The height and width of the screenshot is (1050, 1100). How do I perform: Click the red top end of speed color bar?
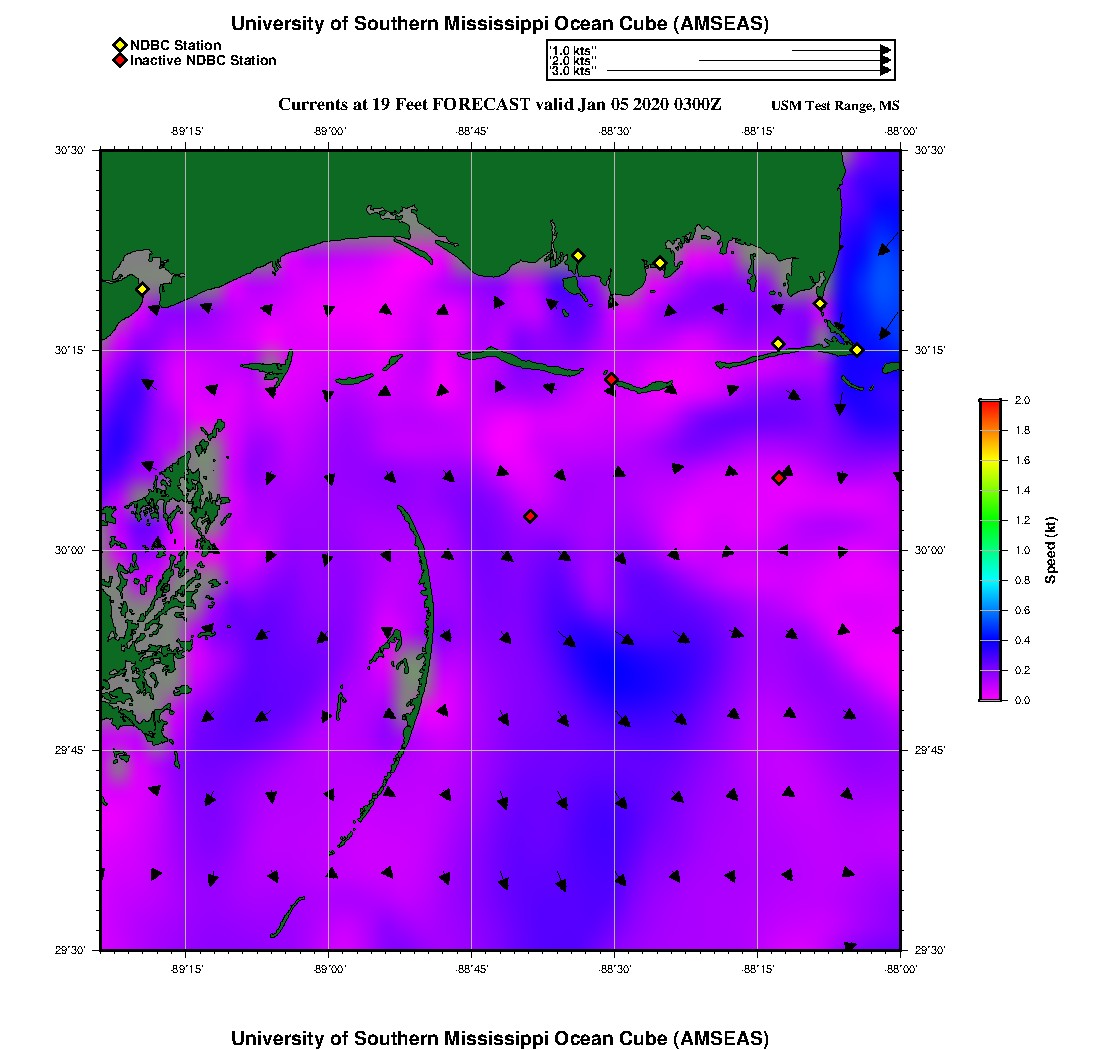pos(989,403)
